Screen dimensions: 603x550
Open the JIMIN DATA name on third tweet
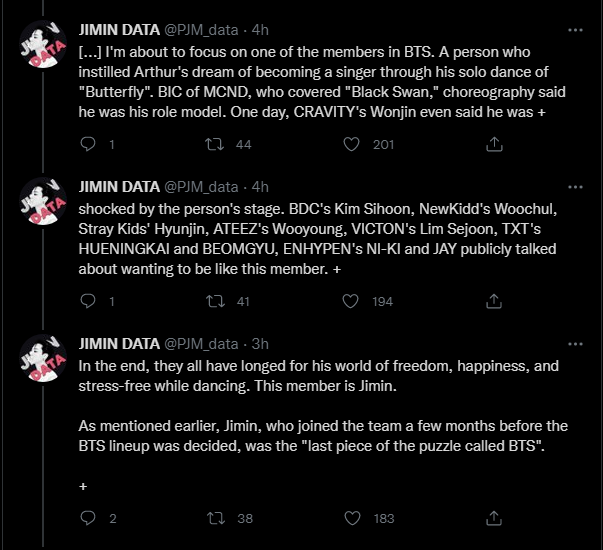click(119, 344)
